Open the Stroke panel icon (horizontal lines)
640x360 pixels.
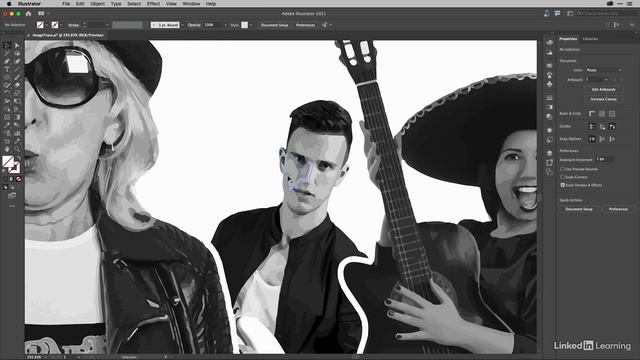pos(549,98)
